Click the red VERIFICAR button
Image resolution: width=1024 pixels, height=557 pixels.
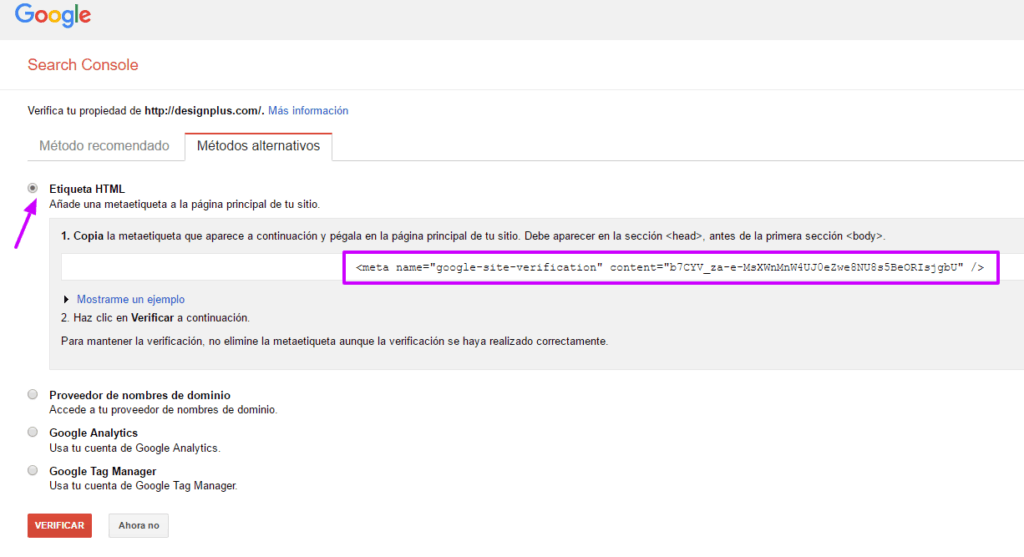(59, 526)
